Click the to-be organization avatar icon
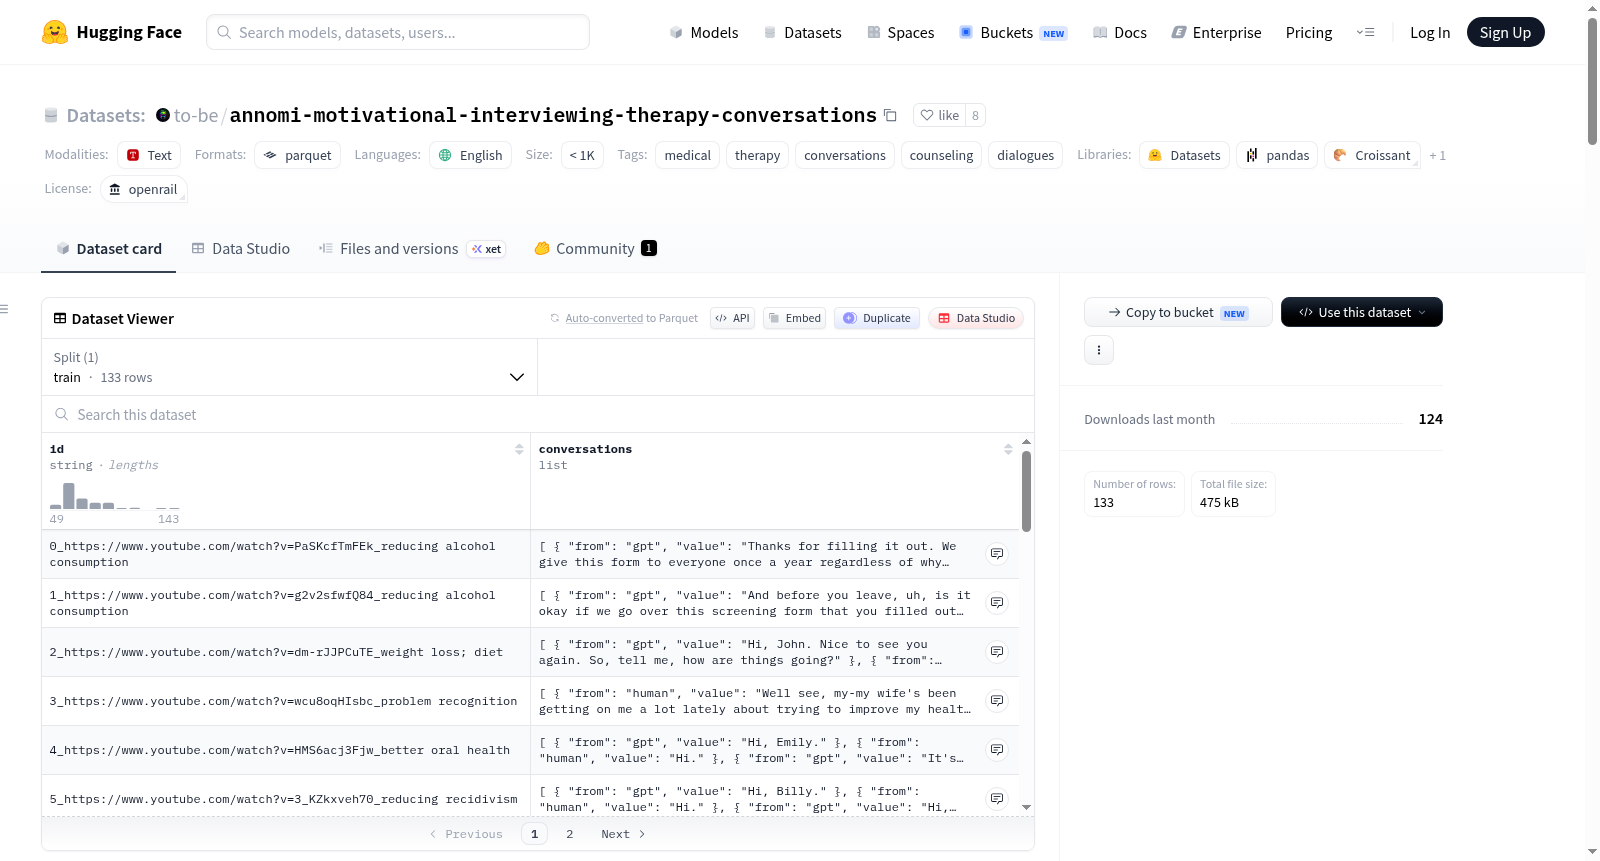This screenshot has height=861, width=1600. 163,115
